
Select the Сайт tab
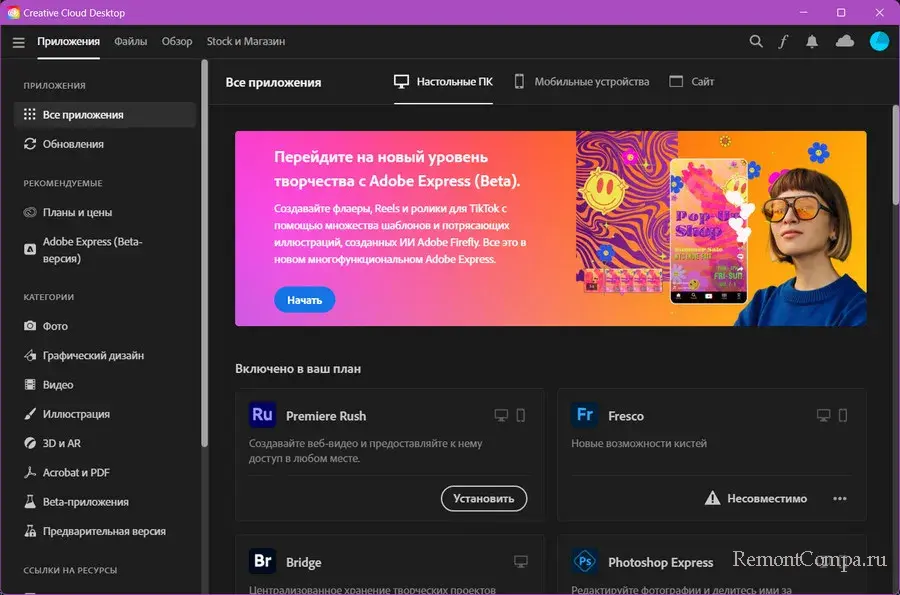[692, 81]
